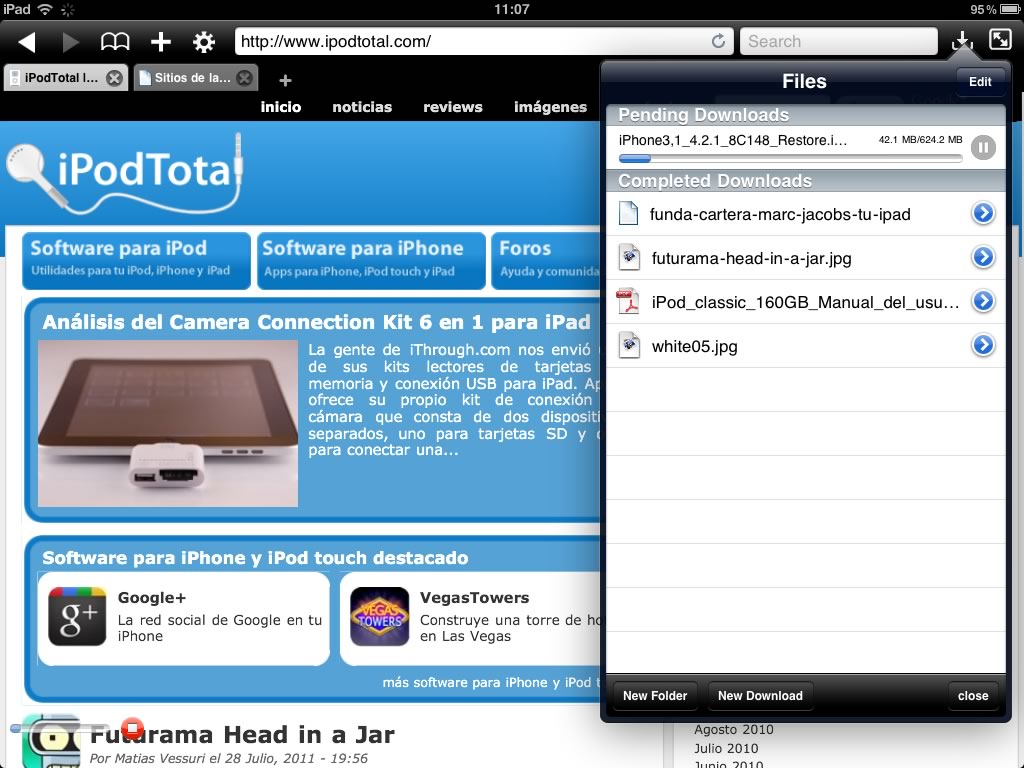Tap Edit in the Files panel

(x=980, y=82)
